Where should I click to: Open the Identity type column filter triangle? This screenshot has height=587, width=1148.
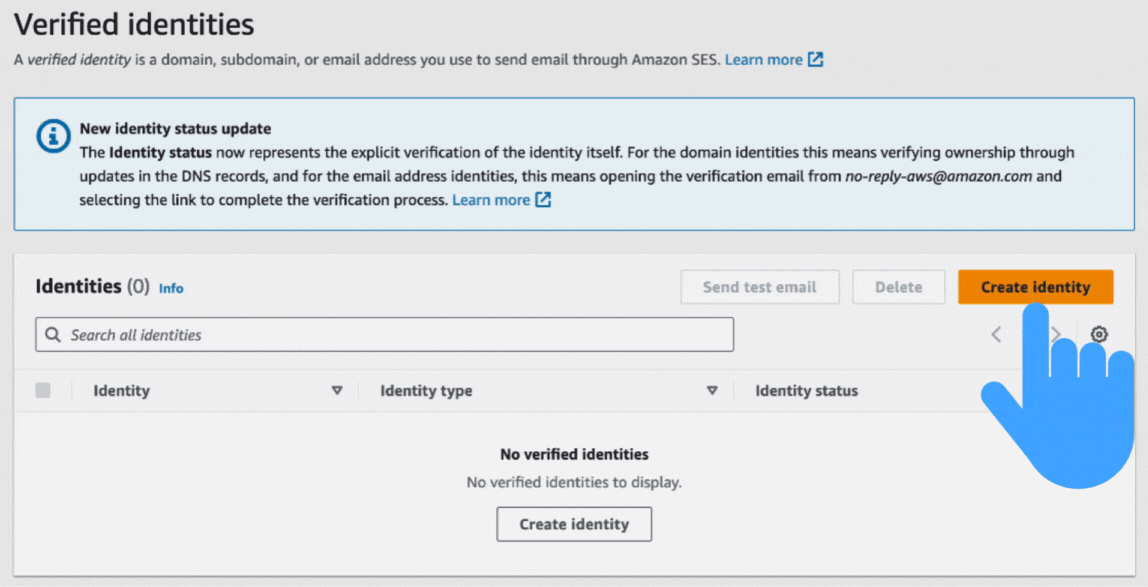(x=712, y=390)
